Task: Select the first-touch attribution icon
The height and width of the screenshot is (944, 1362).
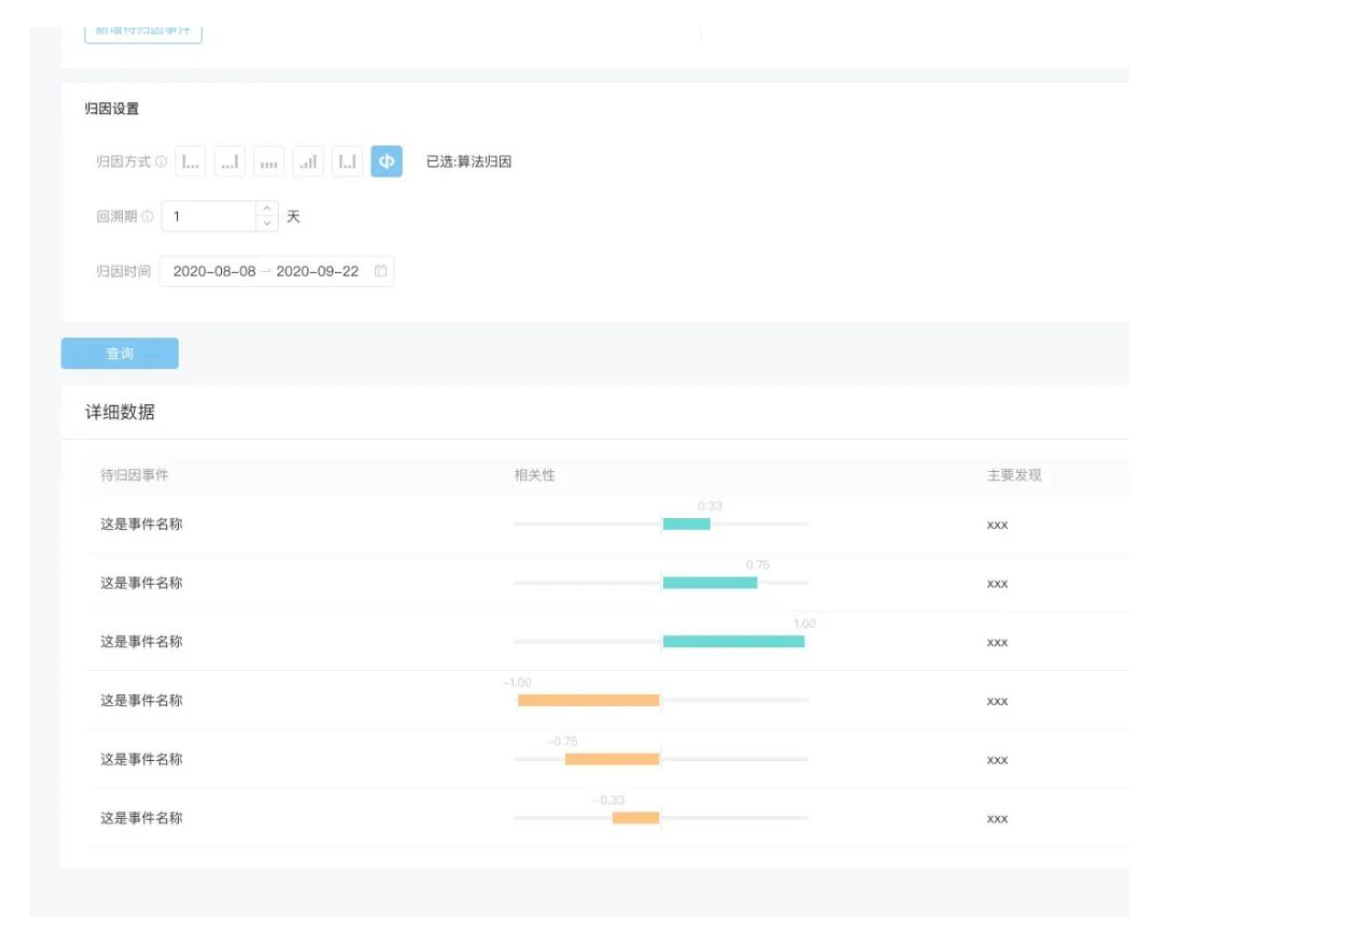Action: point(190,162)
